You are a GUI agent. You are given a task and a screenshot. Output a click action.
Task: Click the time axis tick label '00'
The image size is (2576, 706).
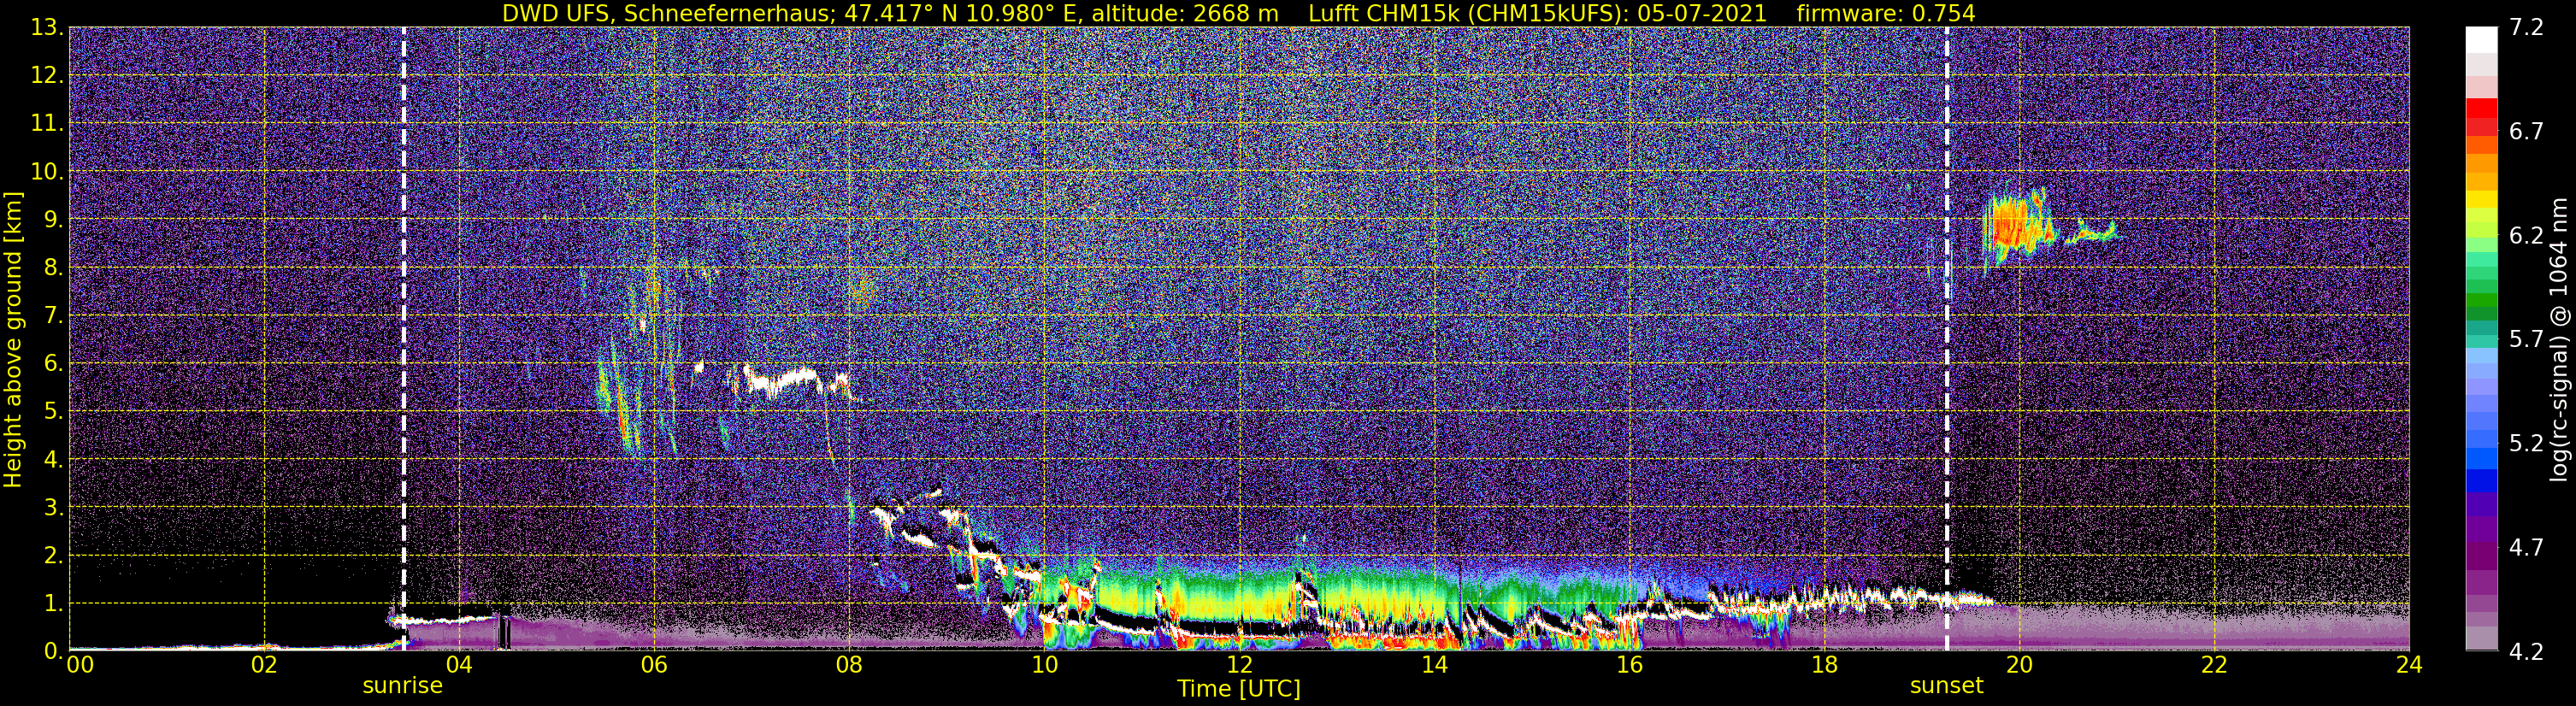tap(79, 665)
